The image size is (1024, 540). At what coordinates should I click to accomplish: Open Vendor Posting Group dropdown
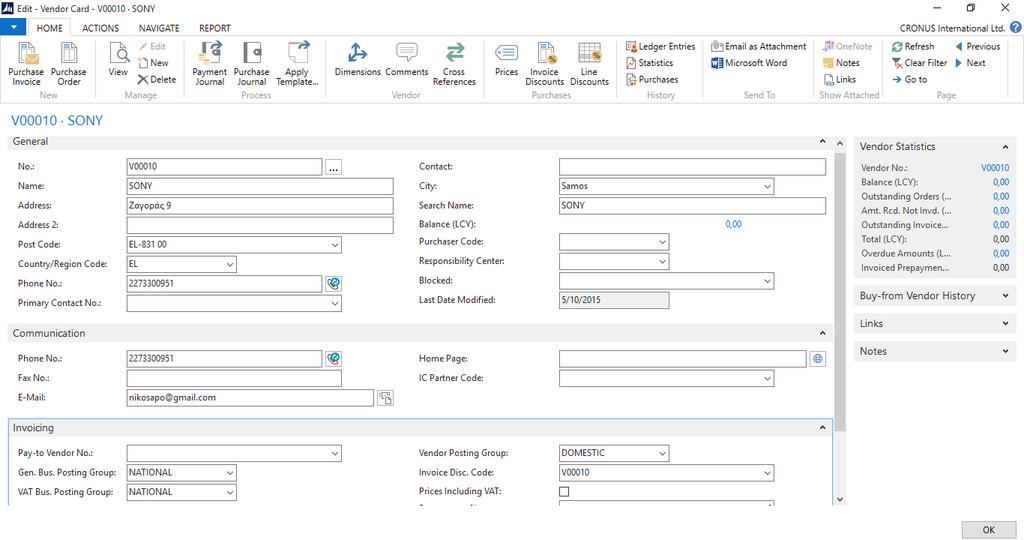pos(662,453)
